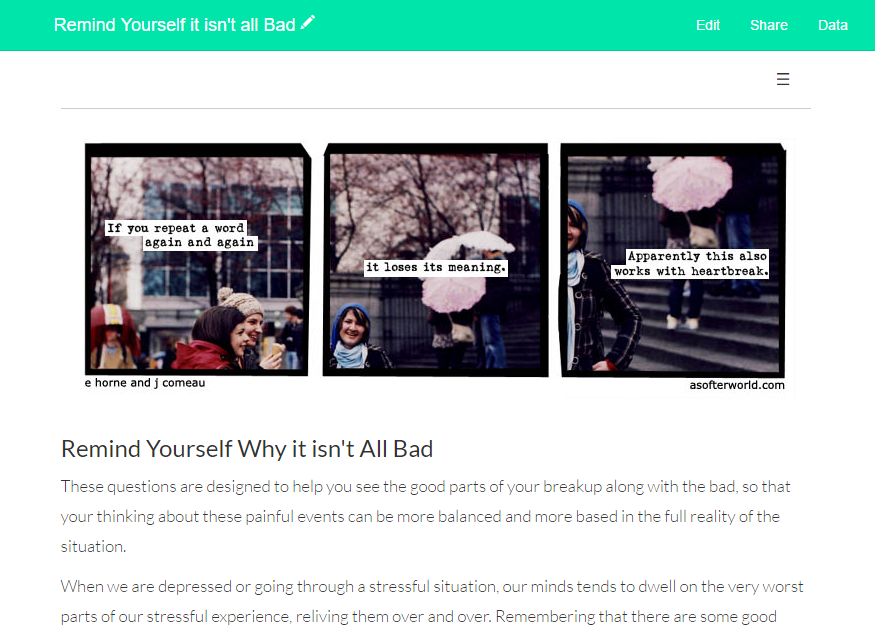Select the heading 'Remind Yourself Why it isn't All Bad'
The height and width of the screenshot is (630, 875).
click(x=247, y=449)
